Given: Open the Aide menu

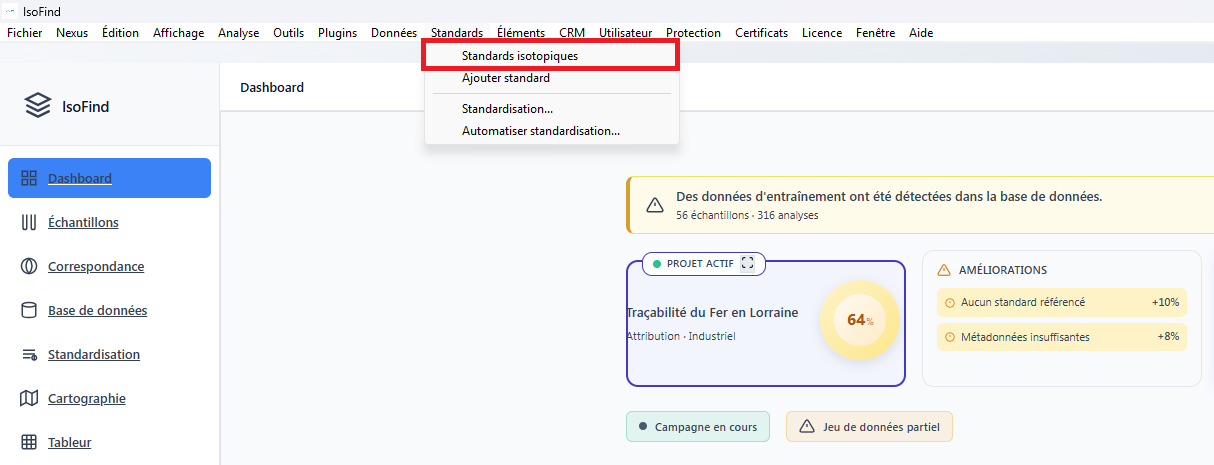Looking at the screenshot, I should click(921, 33).
